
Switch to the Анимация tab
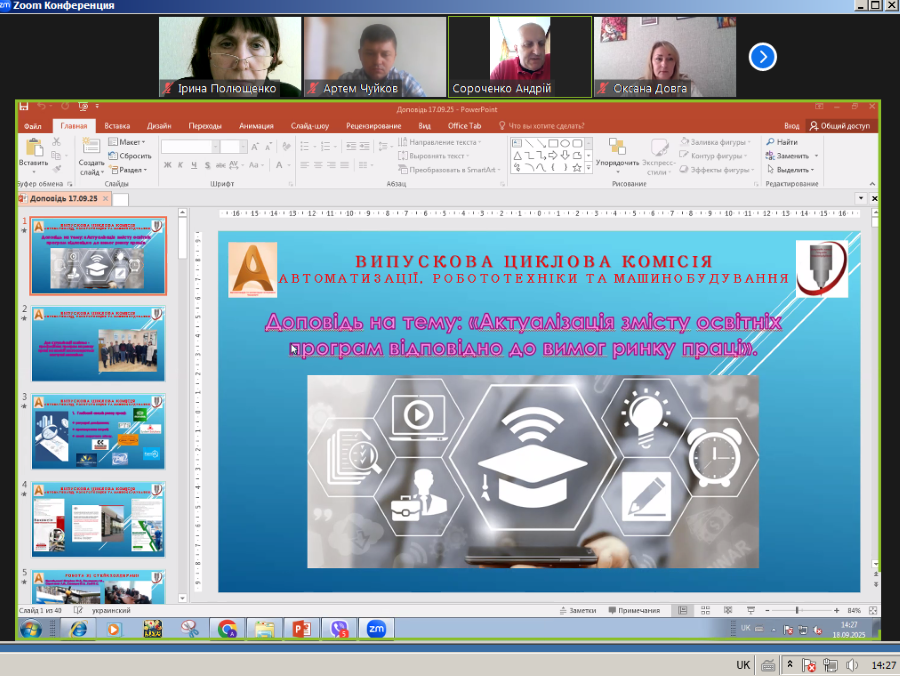(256, 126)
